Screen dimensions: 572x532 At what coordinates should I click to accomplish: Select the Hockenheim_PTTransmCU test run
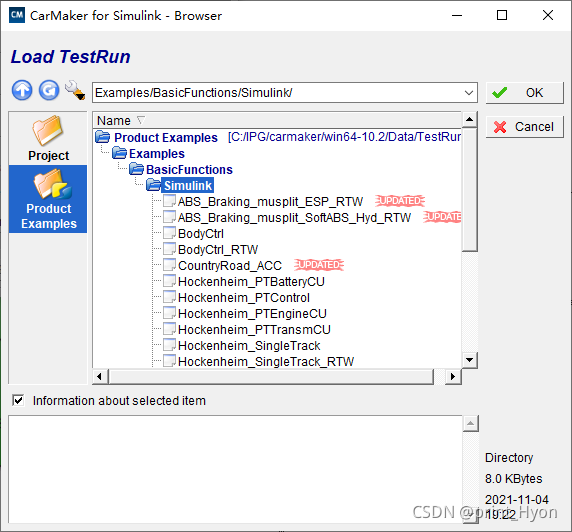pos(254,330)
